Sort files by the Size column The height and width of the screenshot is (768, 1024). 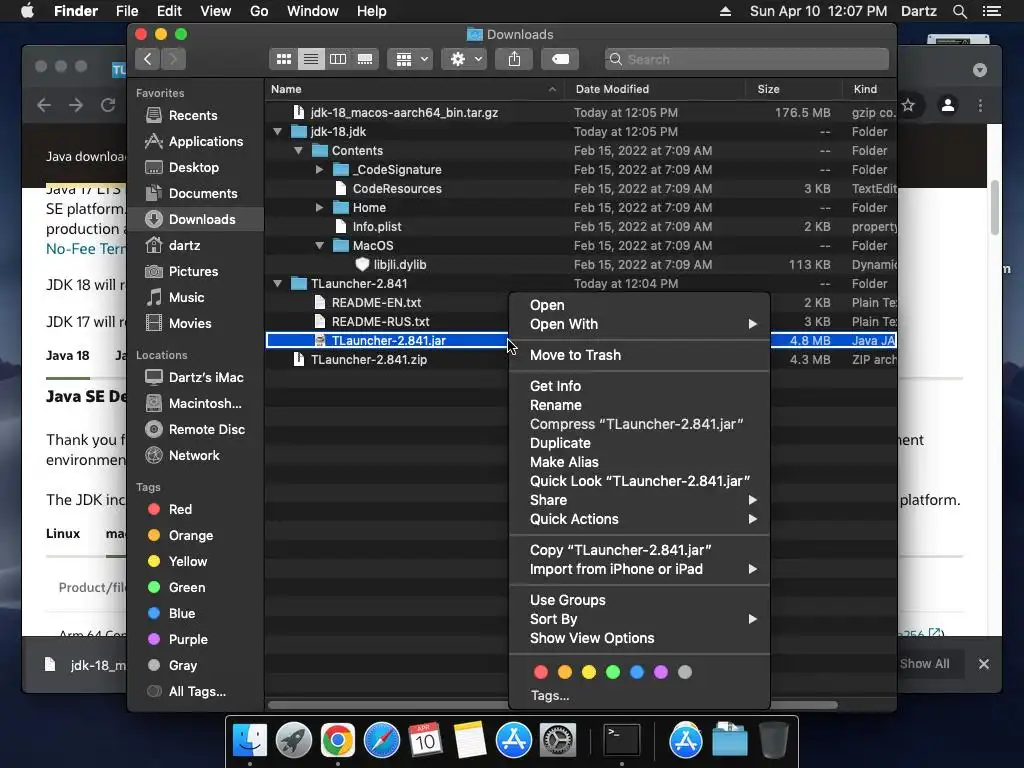(x=793, y=89)
